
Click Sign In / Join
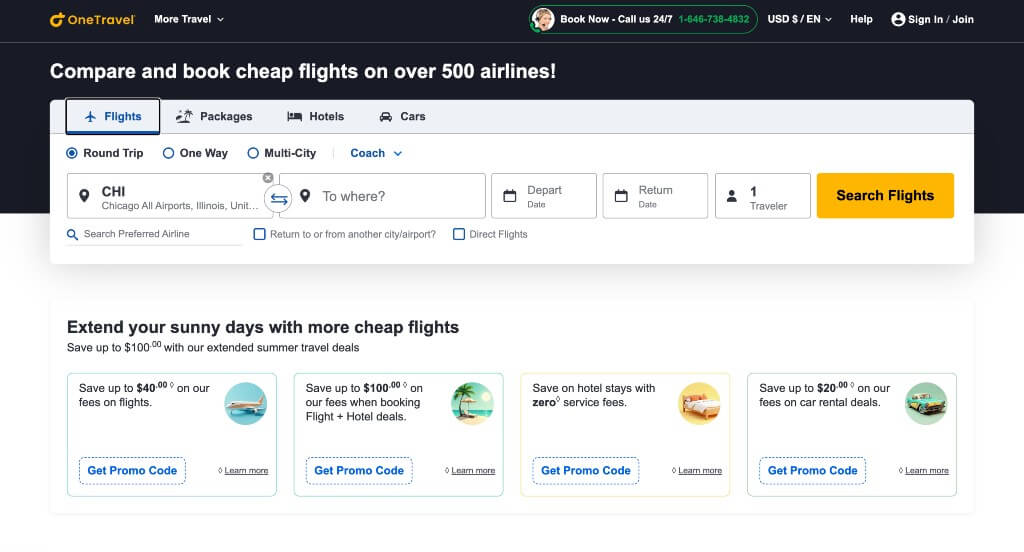click(932, 20)
